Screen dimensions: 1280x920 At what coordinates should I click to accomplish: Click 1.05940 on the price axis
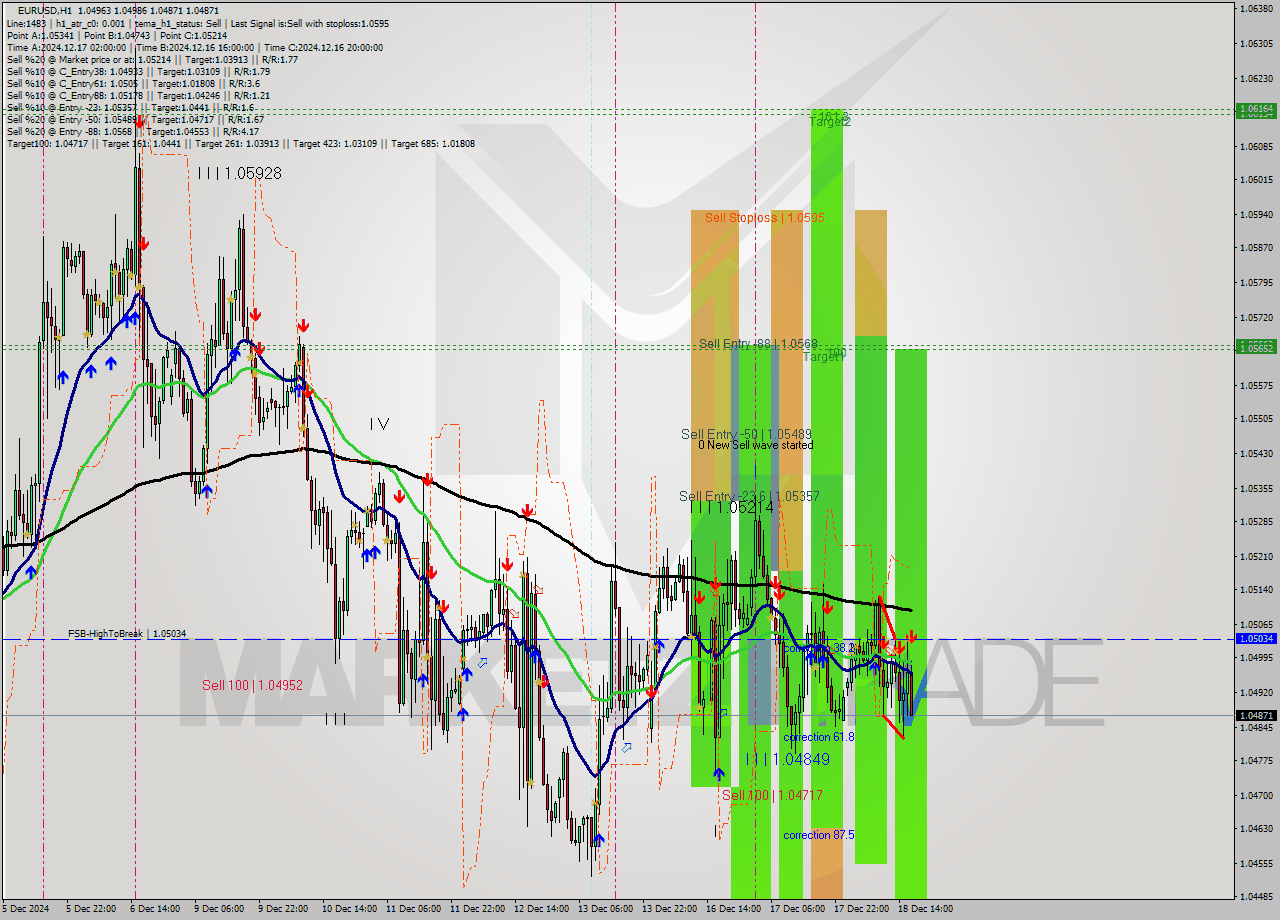(1256, 215)
